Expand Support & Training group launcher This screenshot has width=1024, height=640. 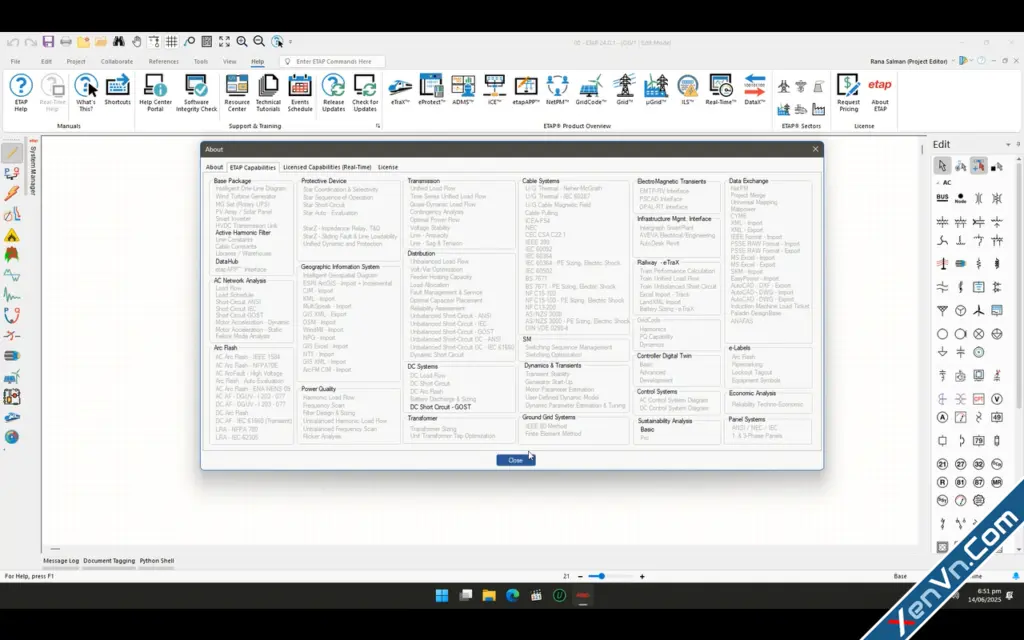377,125
